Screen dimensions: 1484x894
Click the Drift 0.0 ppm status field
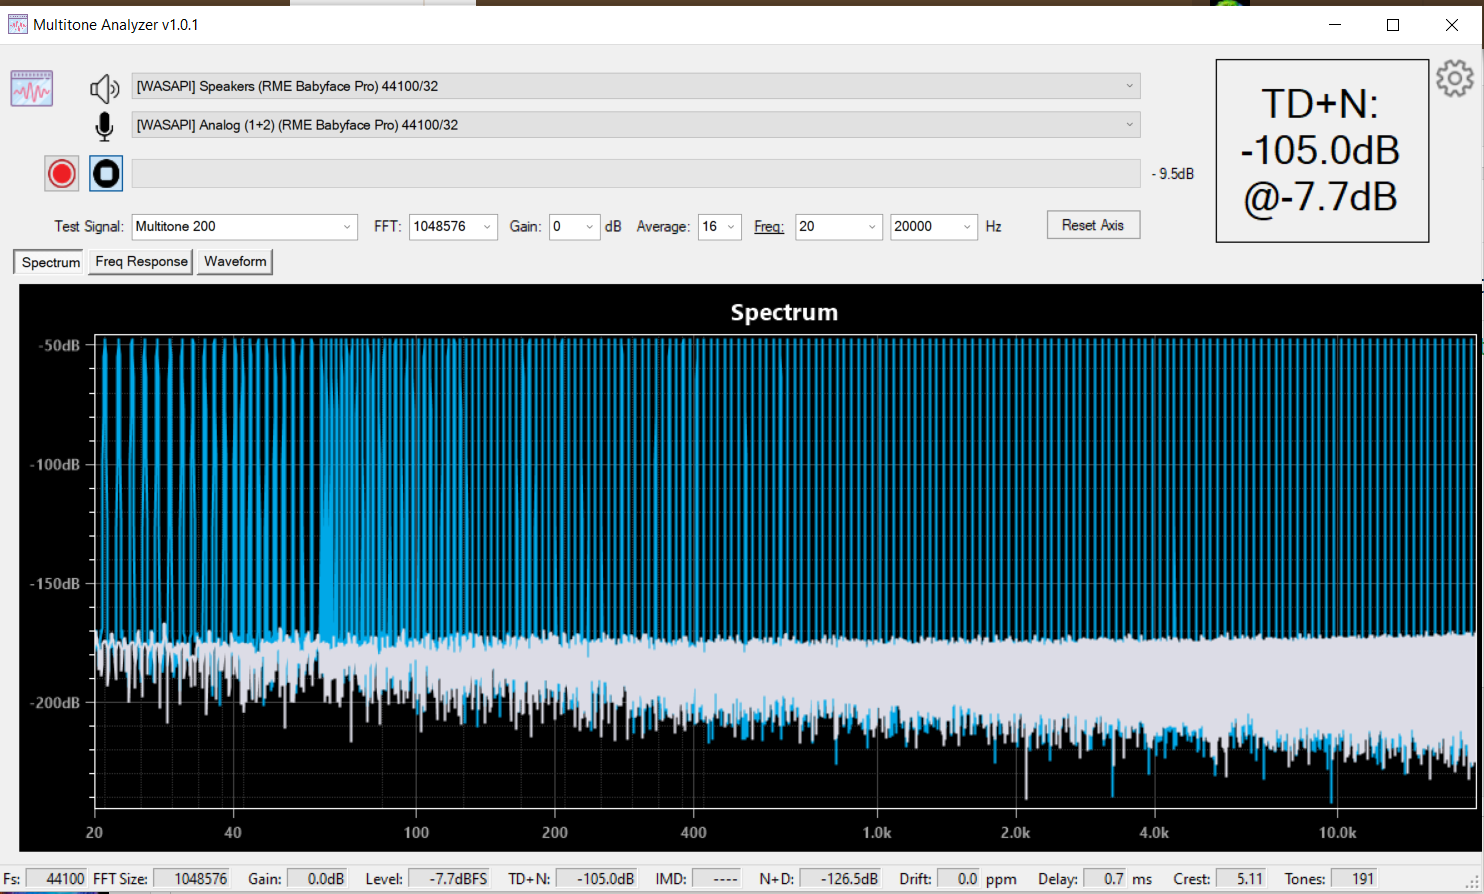959,879
